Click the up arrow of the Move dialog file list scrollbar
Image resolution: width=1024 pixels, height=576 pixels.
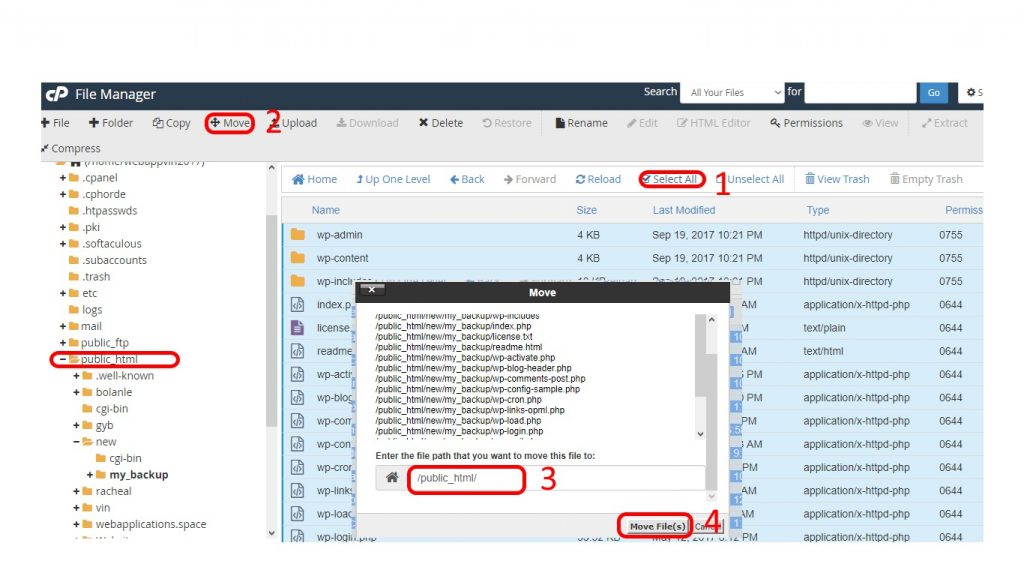[x=711, y=320]
